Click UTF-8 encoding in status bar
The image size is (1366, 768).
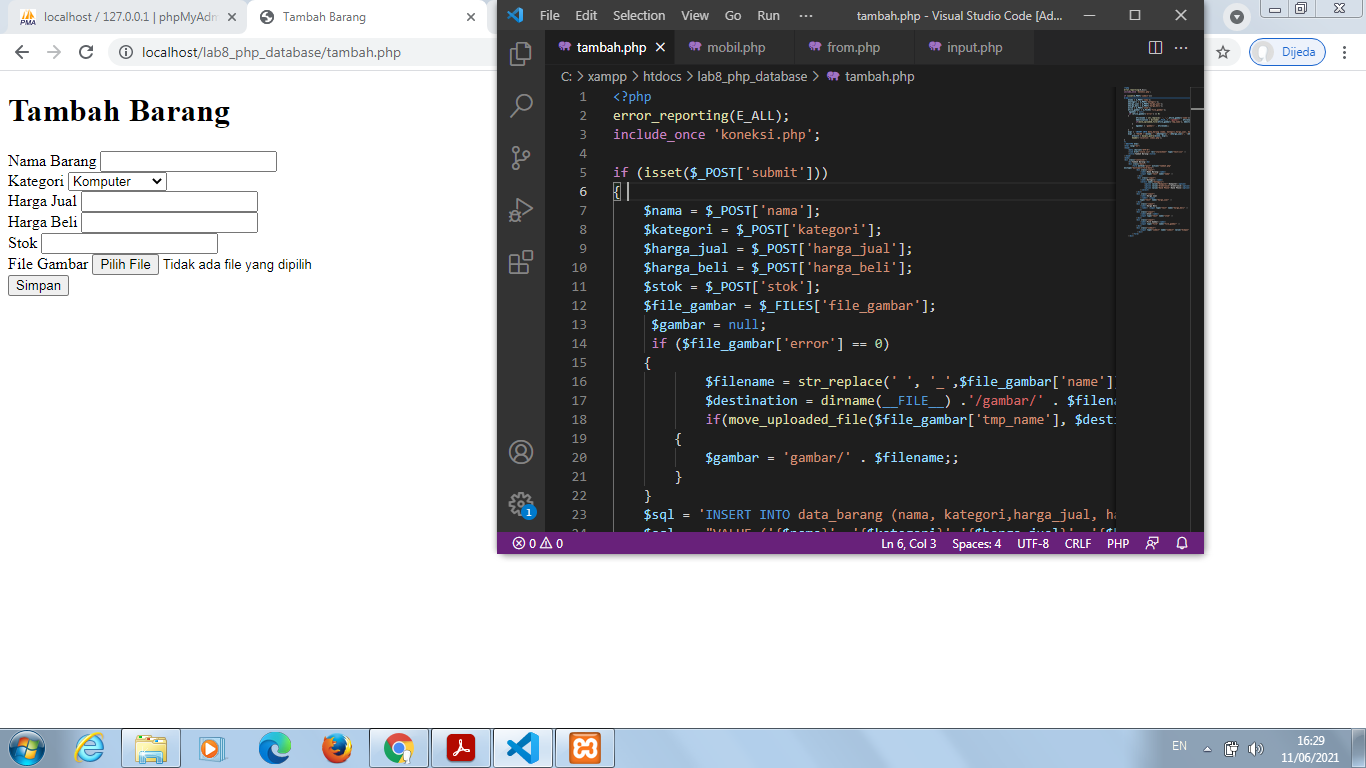pos(1033,544)
